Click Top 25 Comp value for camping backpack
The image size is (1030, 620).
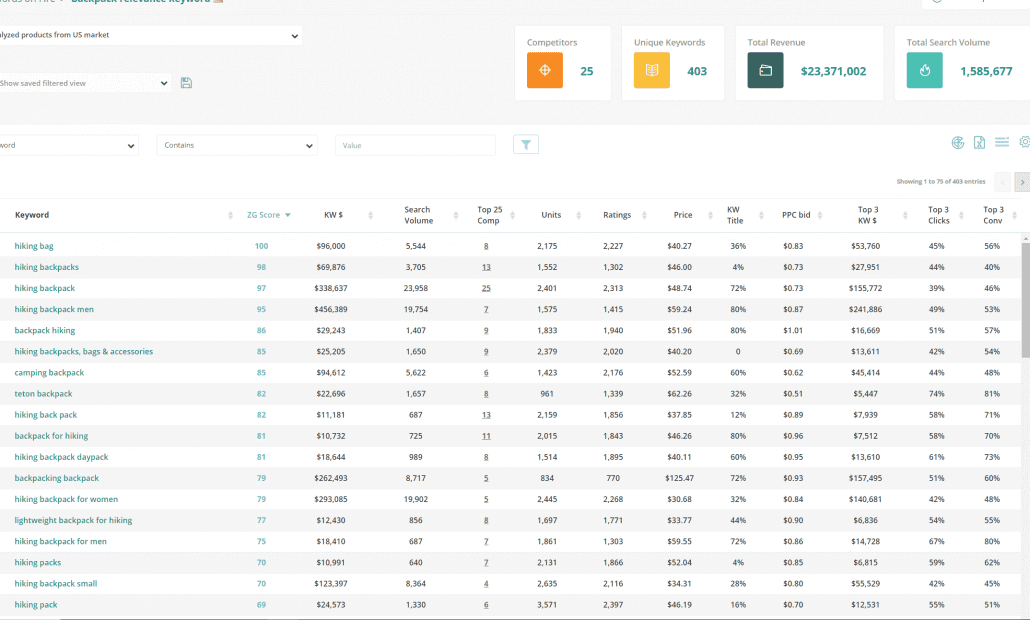coord(486,373)
